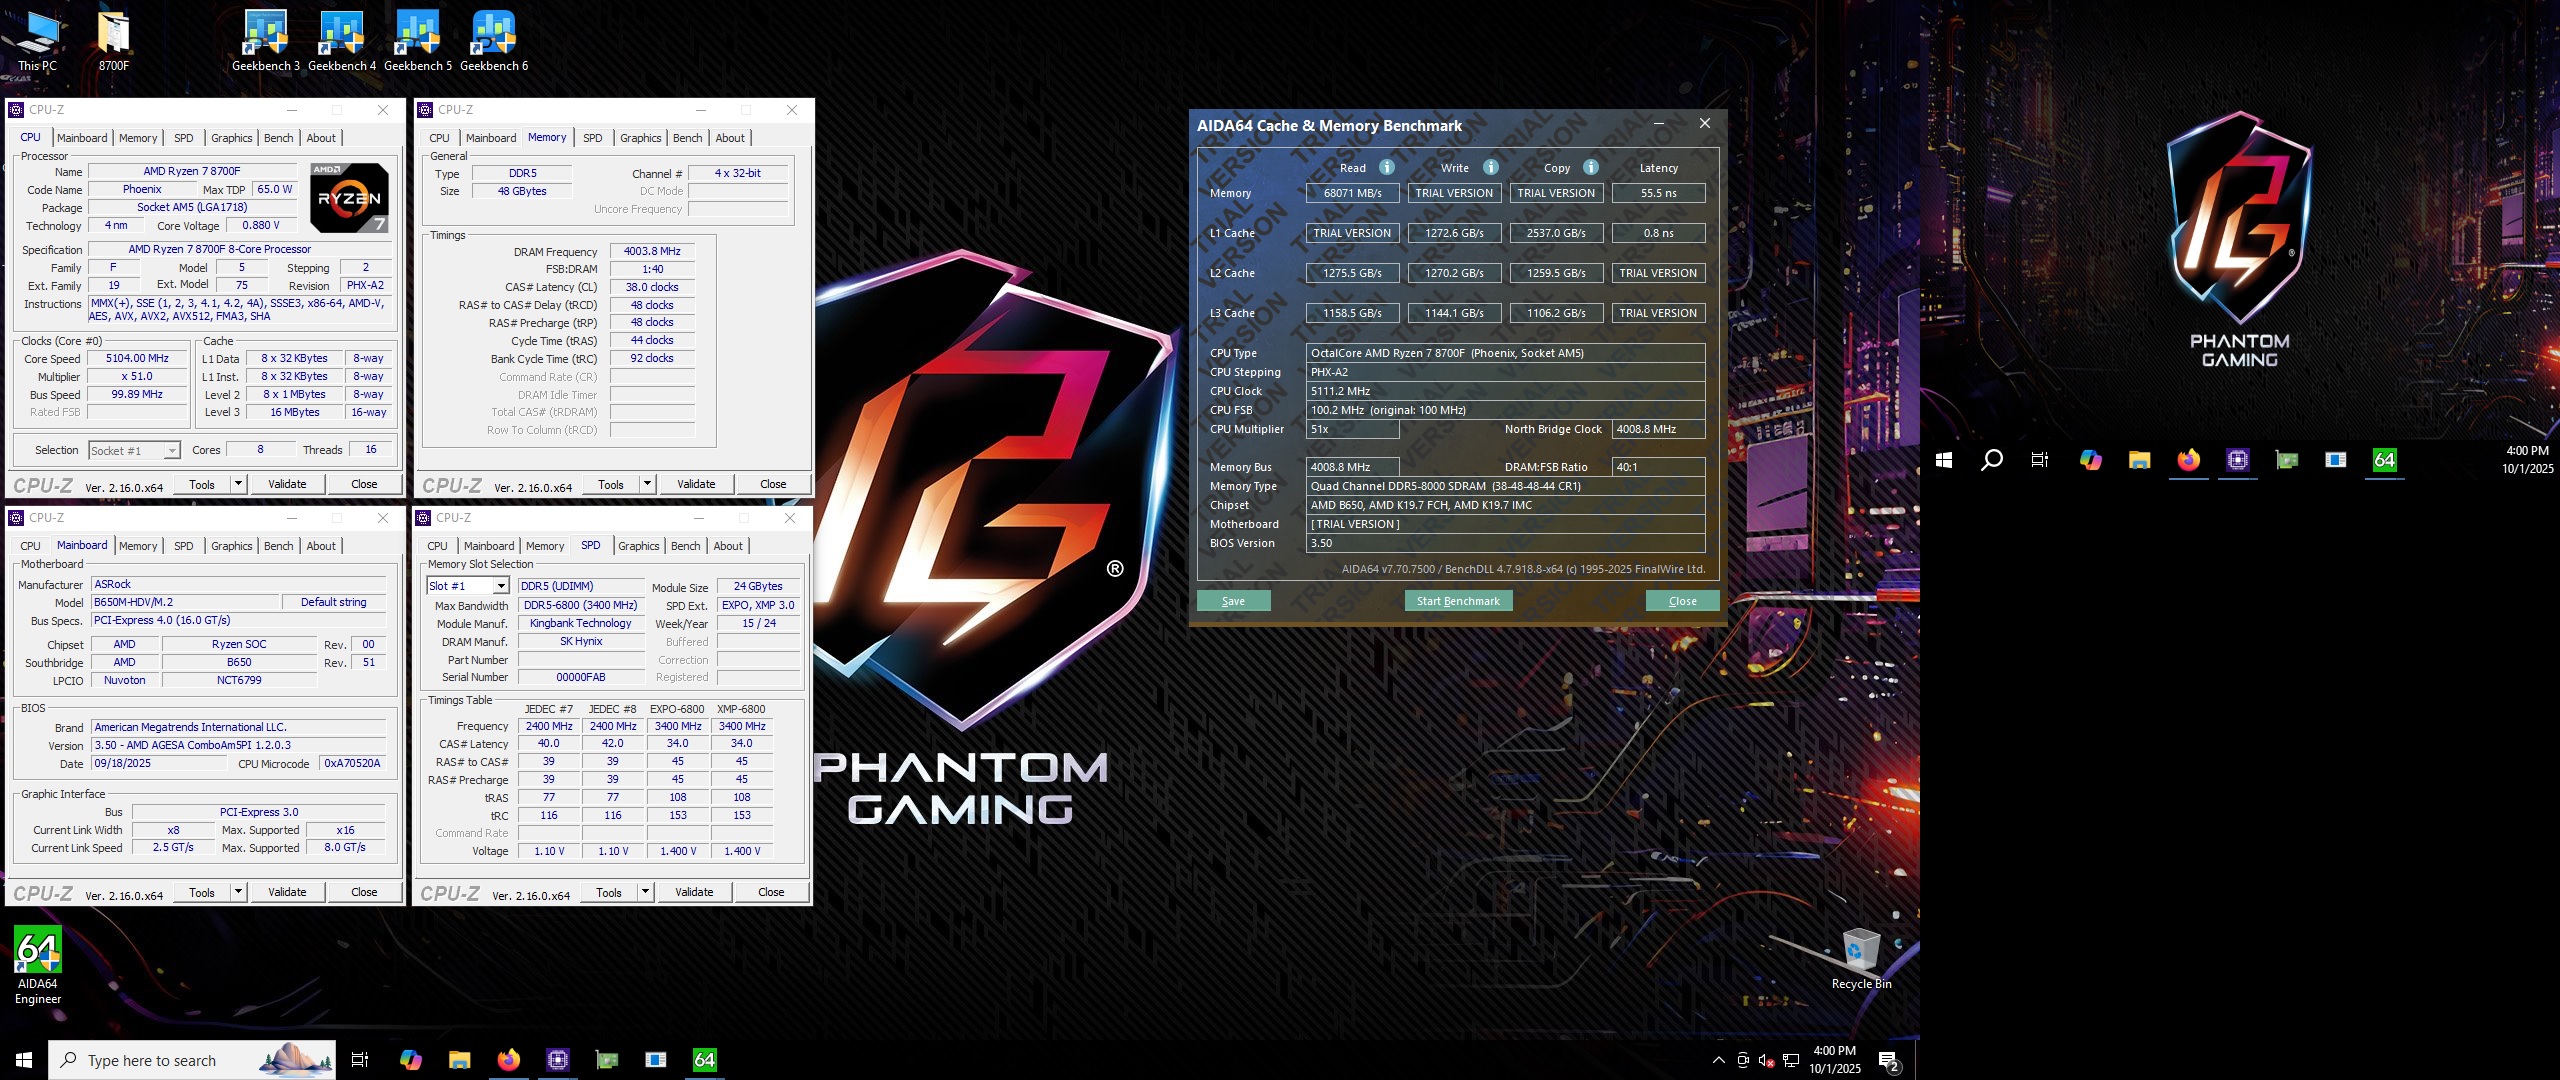Click Validate in the Memory CPU-Z window

point(696,484)
